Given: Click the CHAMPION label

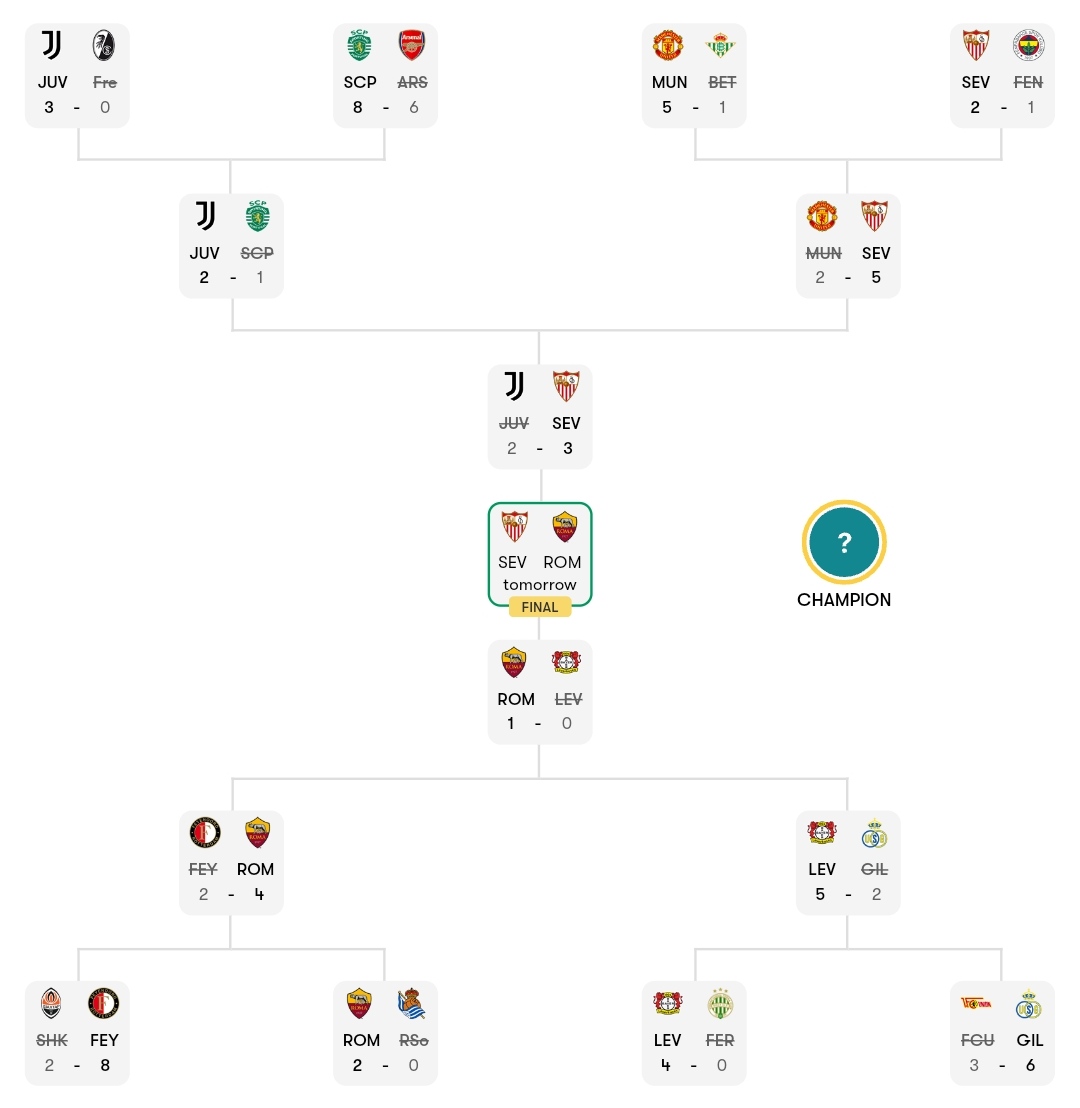Looking at the screenshot, I should [x=844, y=600].
